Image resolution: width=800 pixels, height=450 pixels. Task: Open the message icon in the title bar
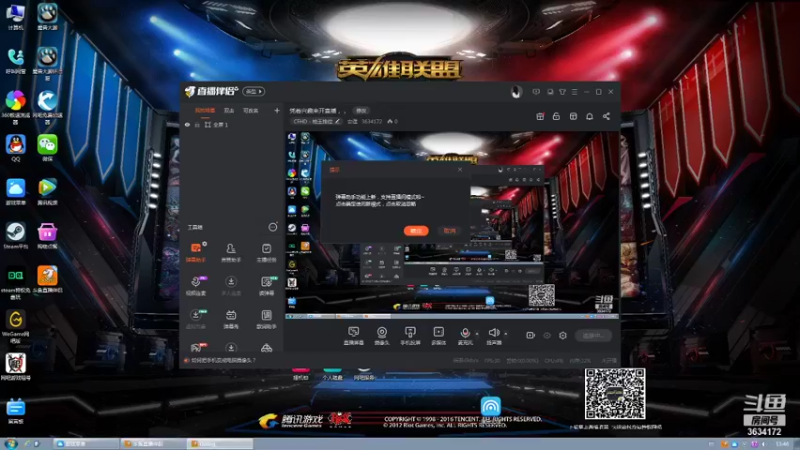tap(536, 92)
